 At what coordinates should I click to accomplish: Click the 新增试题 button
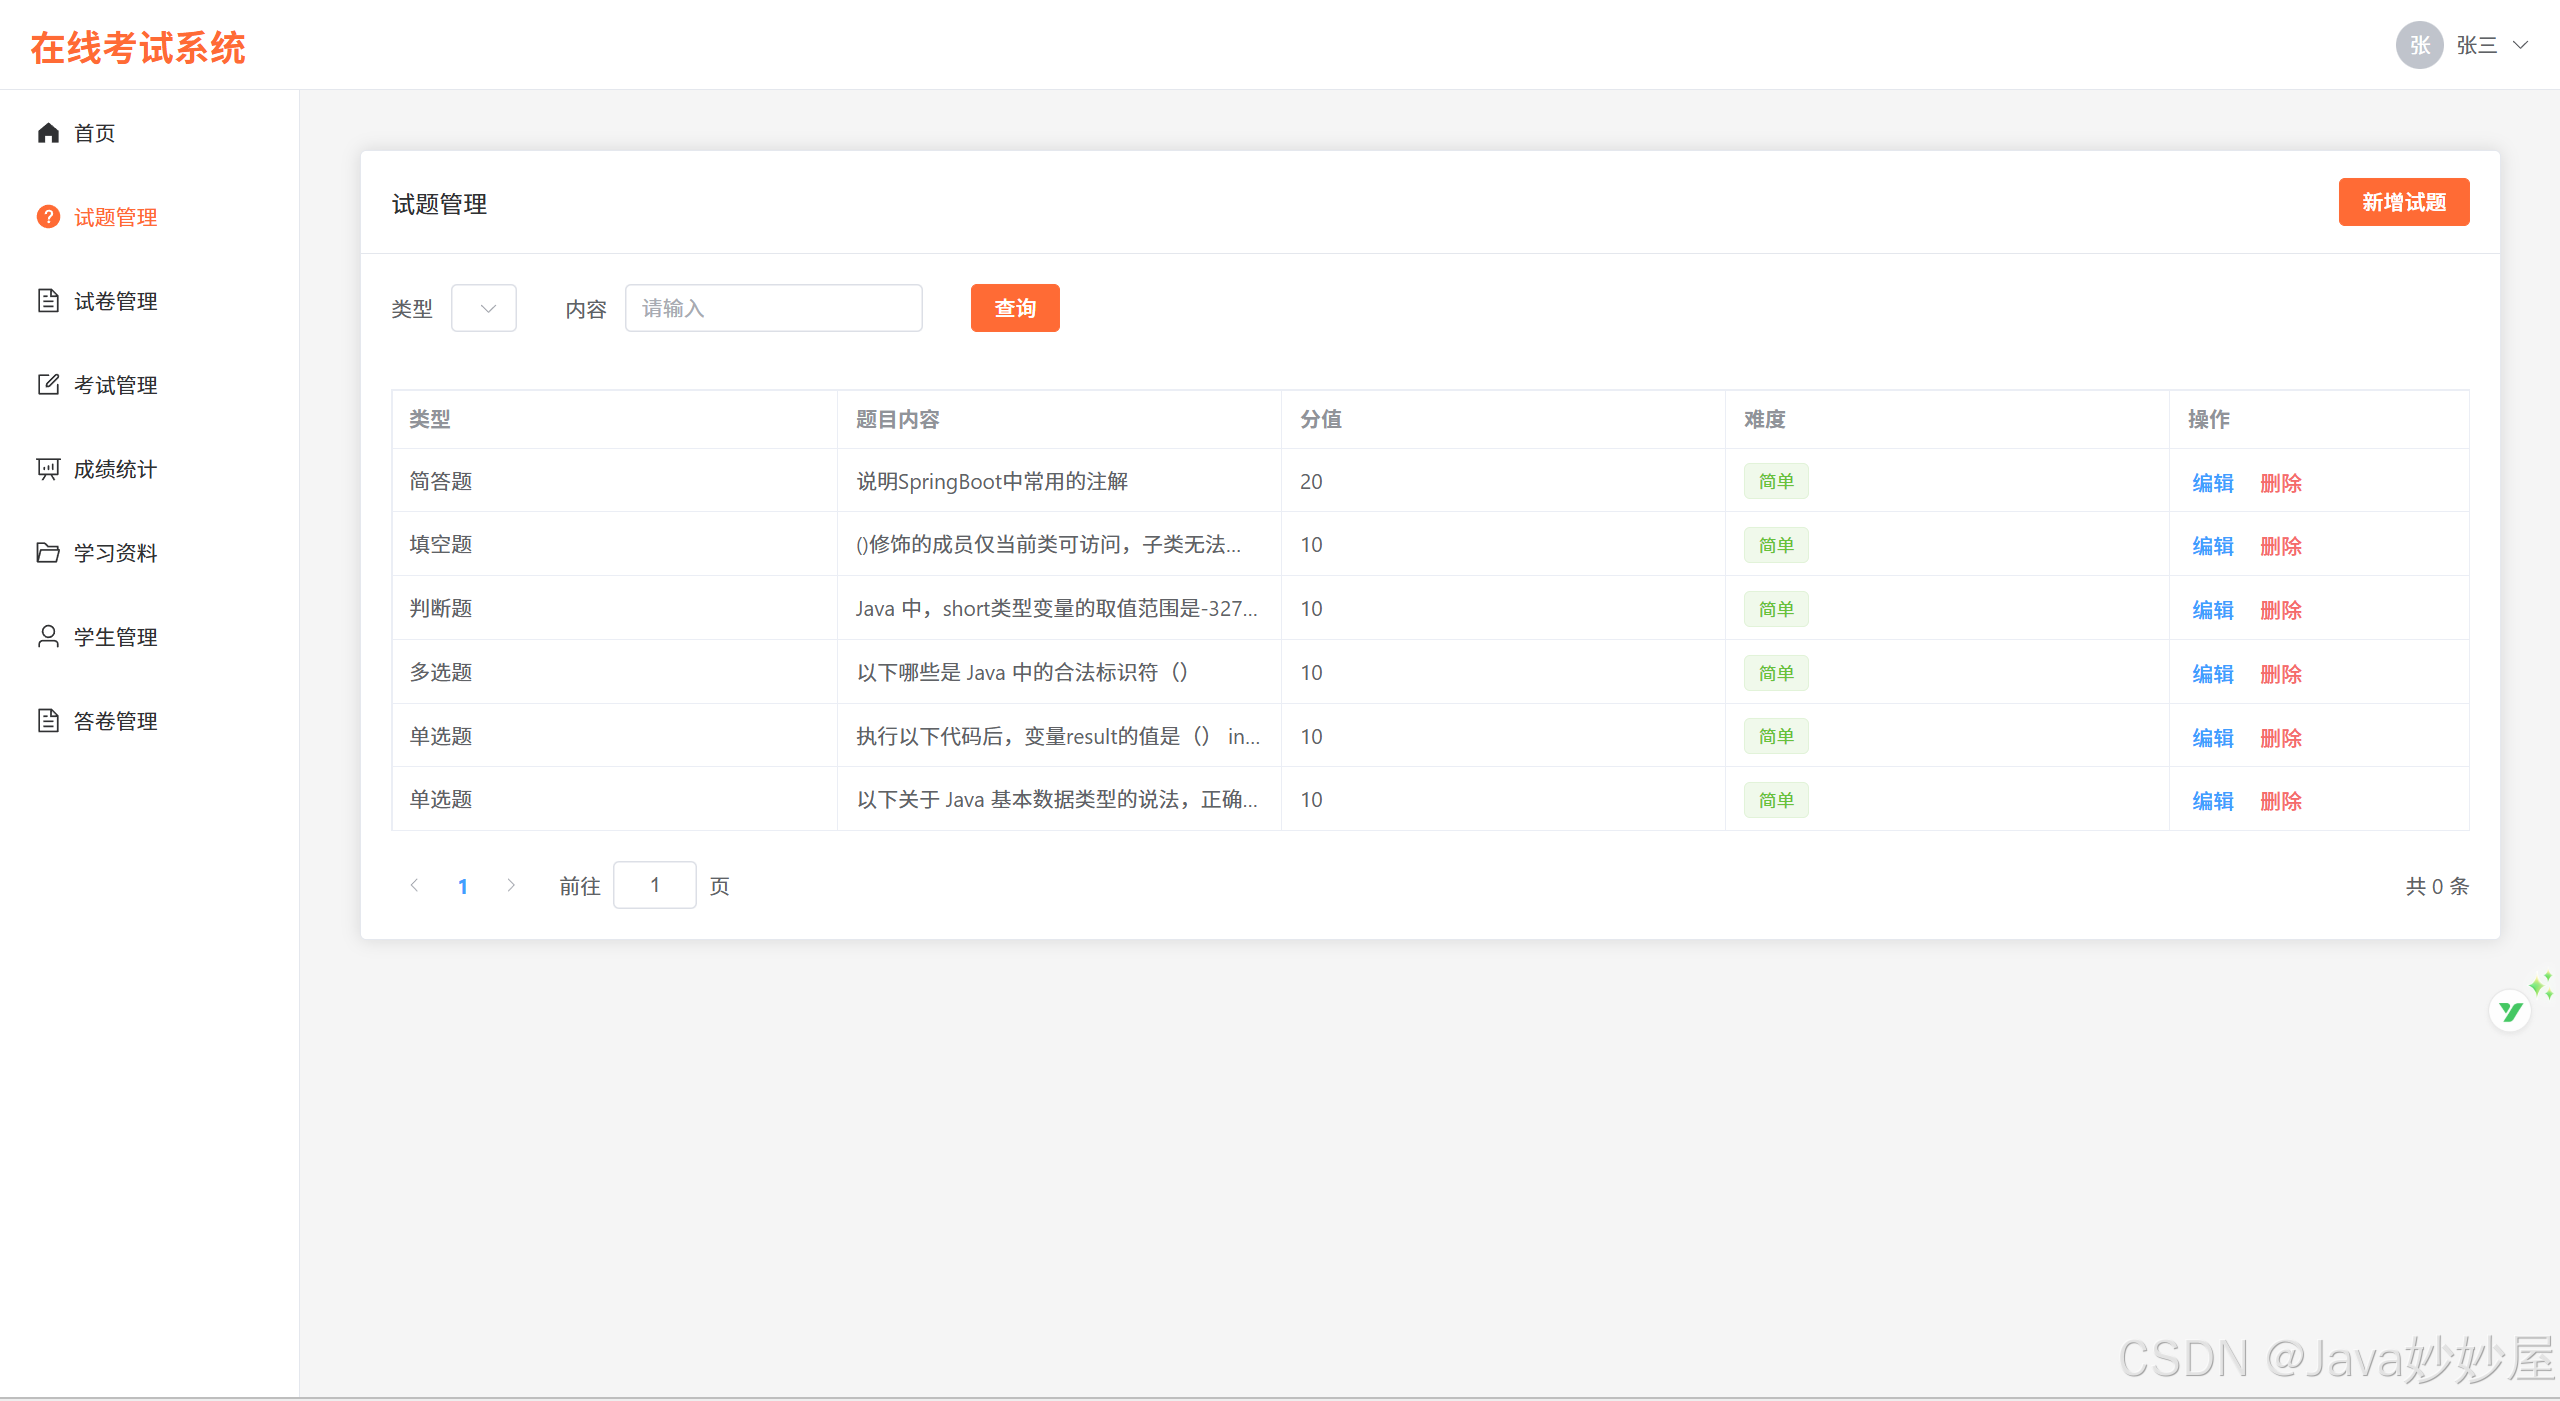click(2403, 202)
